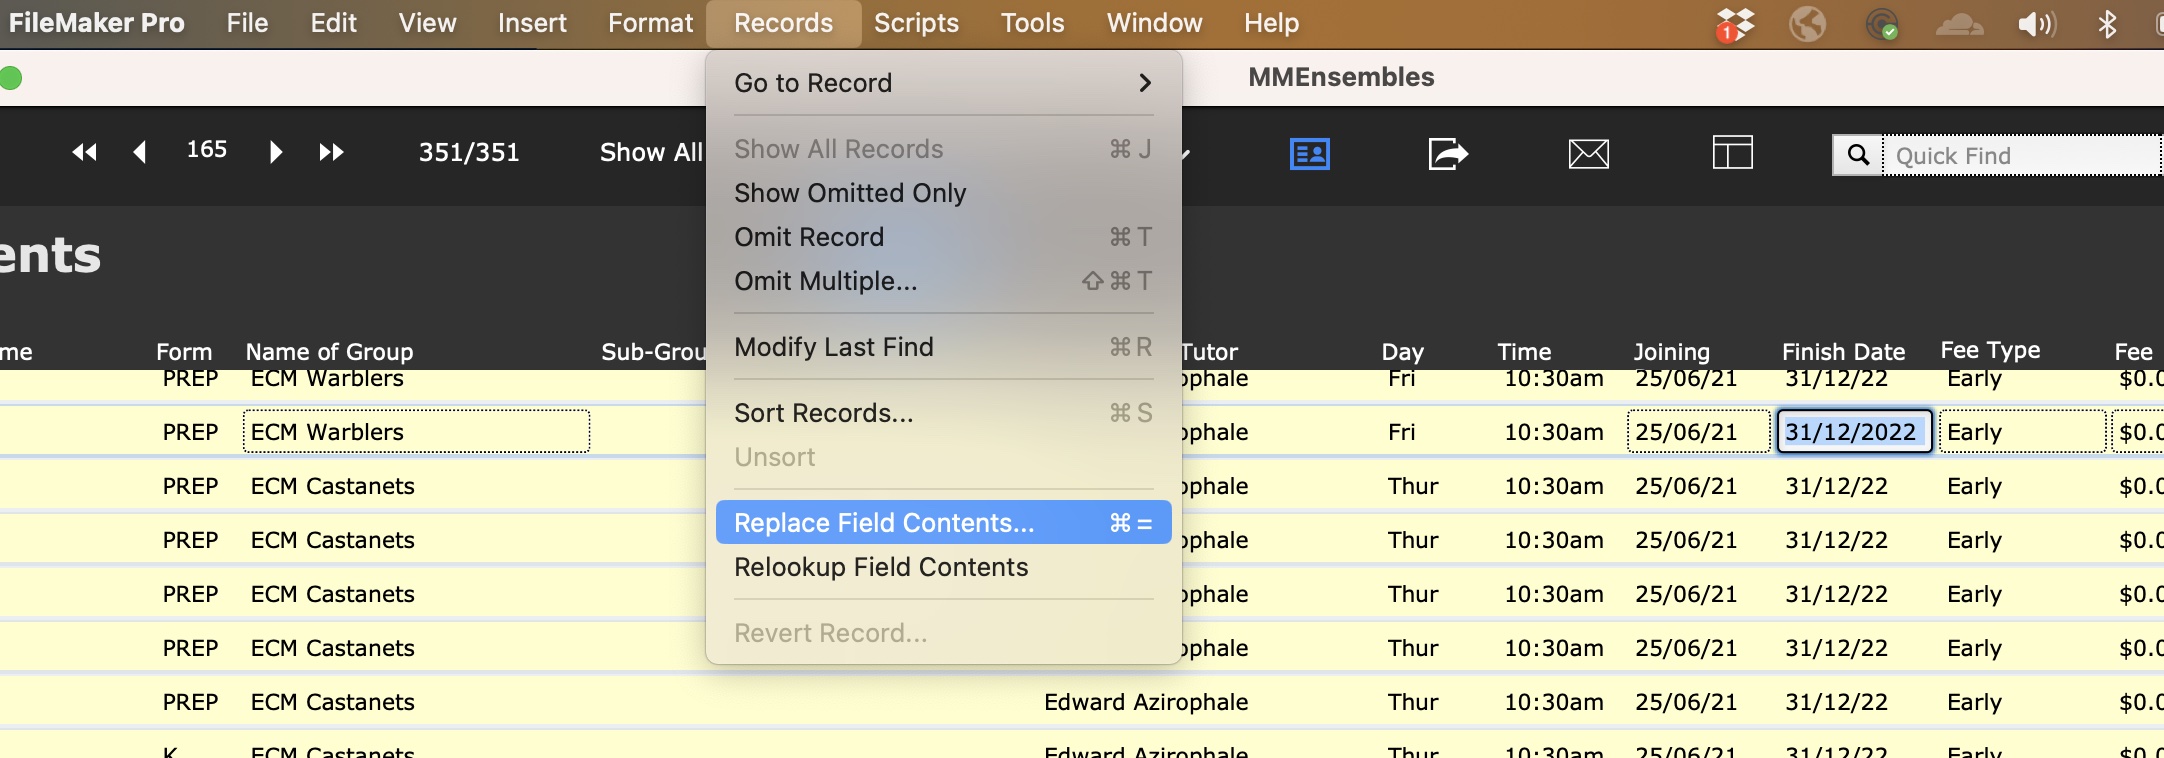Click PREP beside the outlined ECM Warblers field
The width and height of the screenshot is (2164, 758).
tap(190, 432)
